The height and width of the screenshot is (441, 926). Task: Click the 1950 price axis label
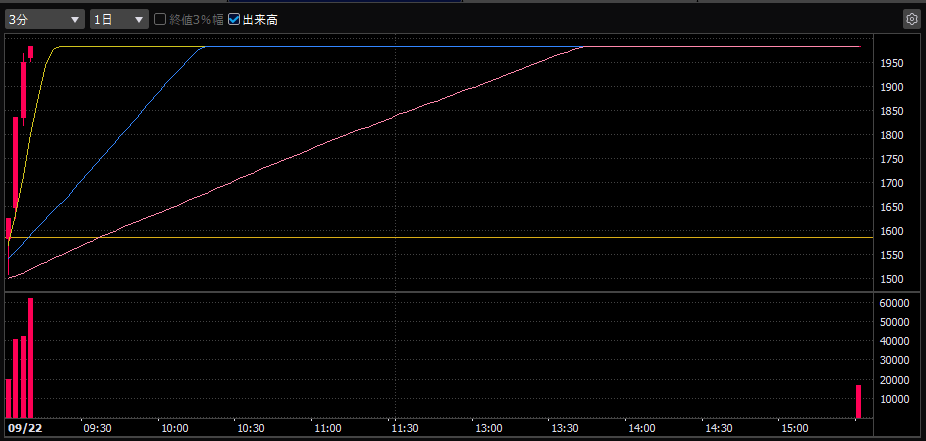(892, 63)
